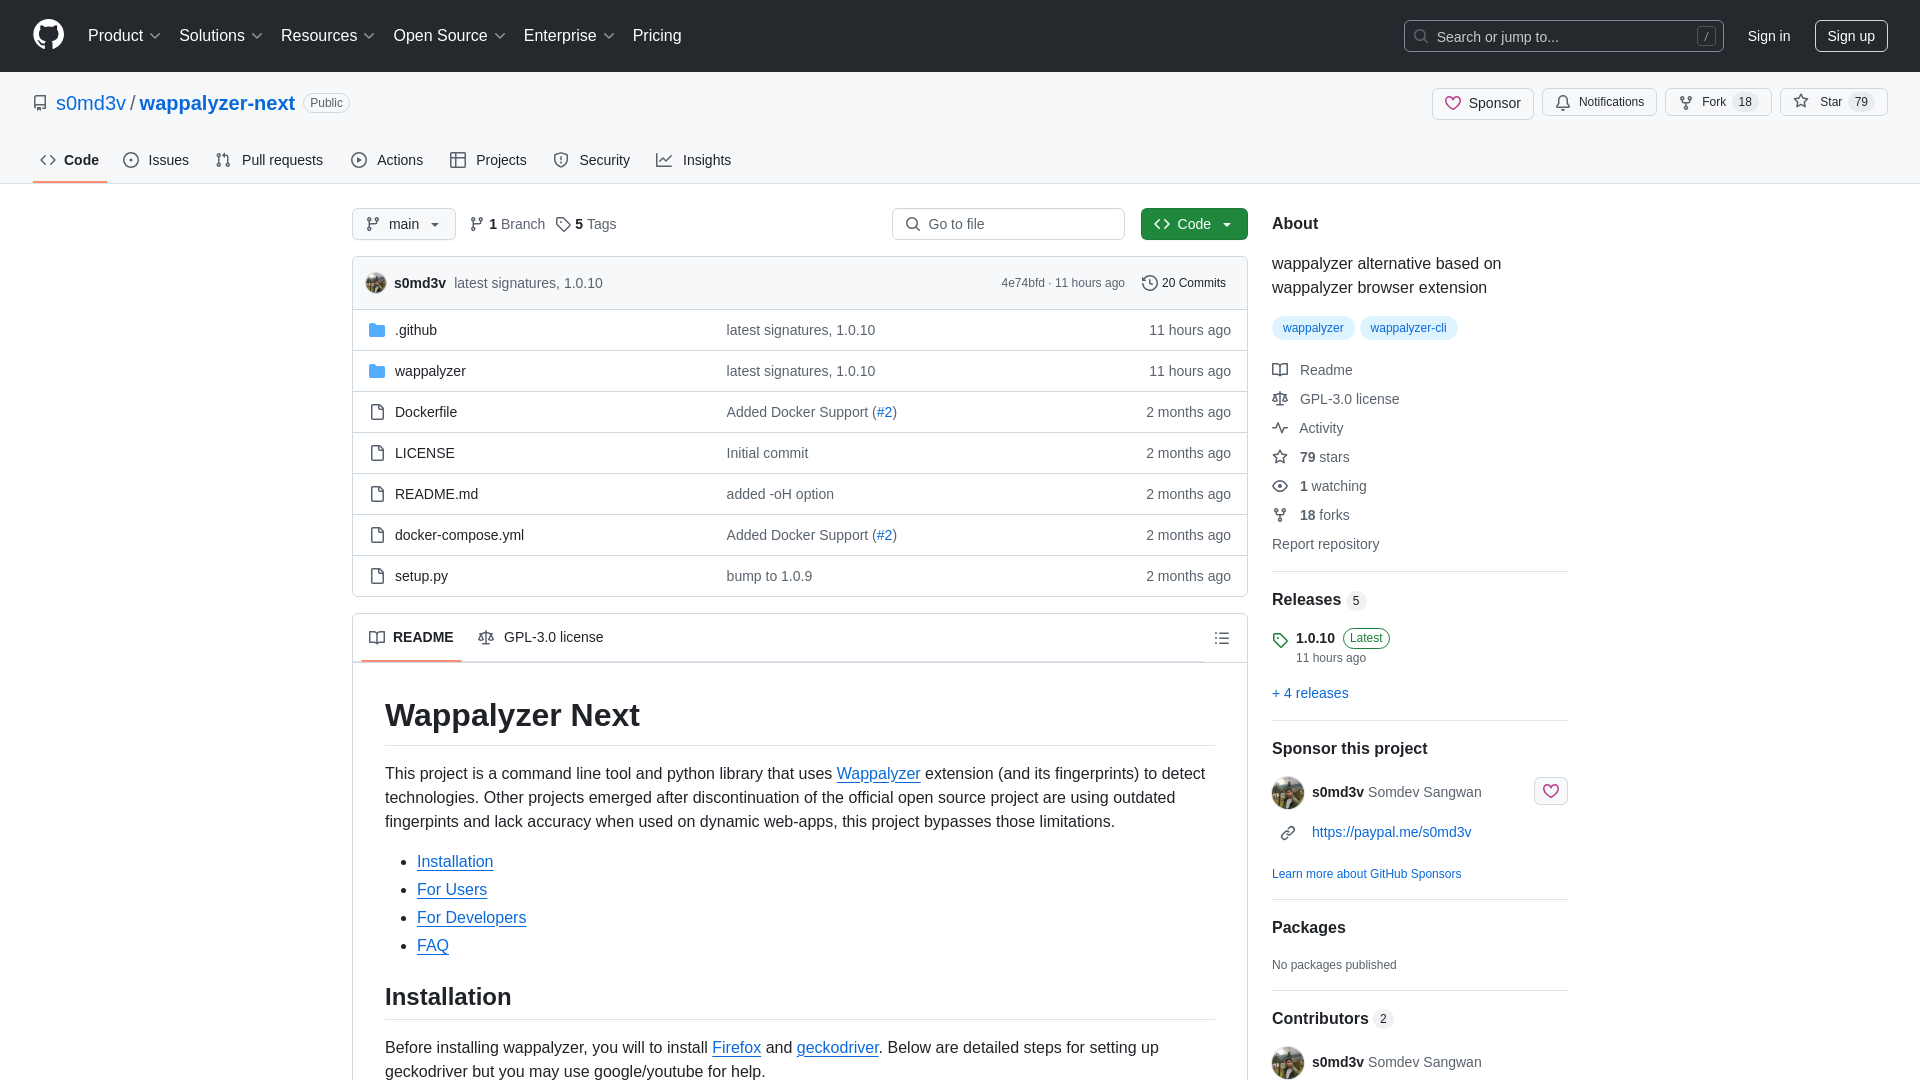
Task: Expand the Enterprise menu
Action: coord(569,36)
